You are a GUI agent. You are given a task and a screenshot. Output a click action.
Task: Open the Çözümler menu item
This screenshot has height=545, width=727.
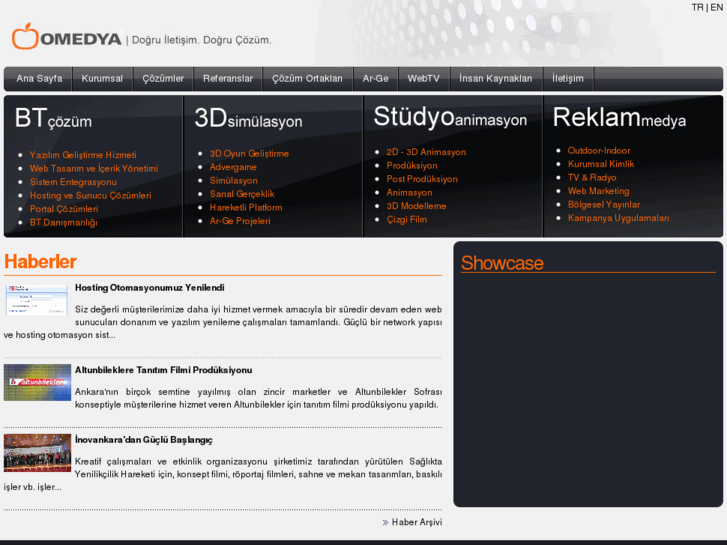tap(163, 78)
